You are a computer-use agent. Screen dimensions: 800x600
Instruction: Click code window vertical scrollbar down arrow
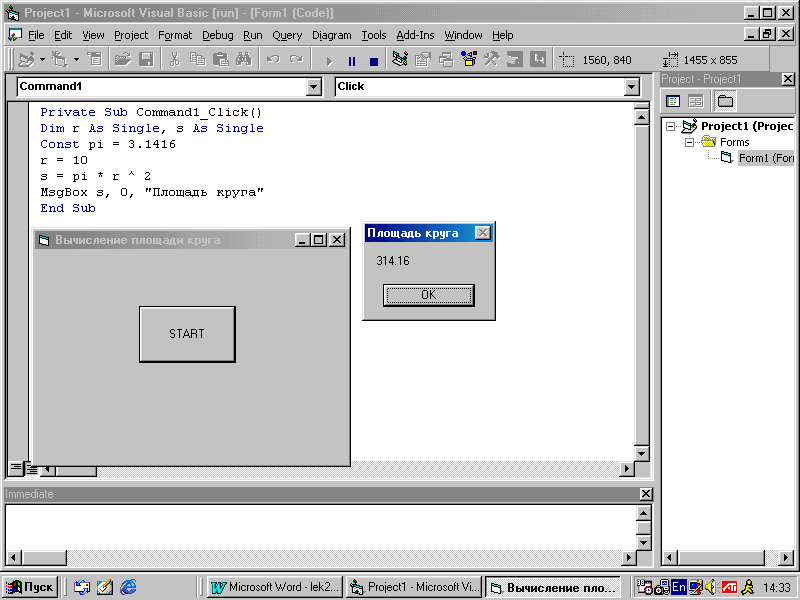pyautogui.click(x=641, y=453)
